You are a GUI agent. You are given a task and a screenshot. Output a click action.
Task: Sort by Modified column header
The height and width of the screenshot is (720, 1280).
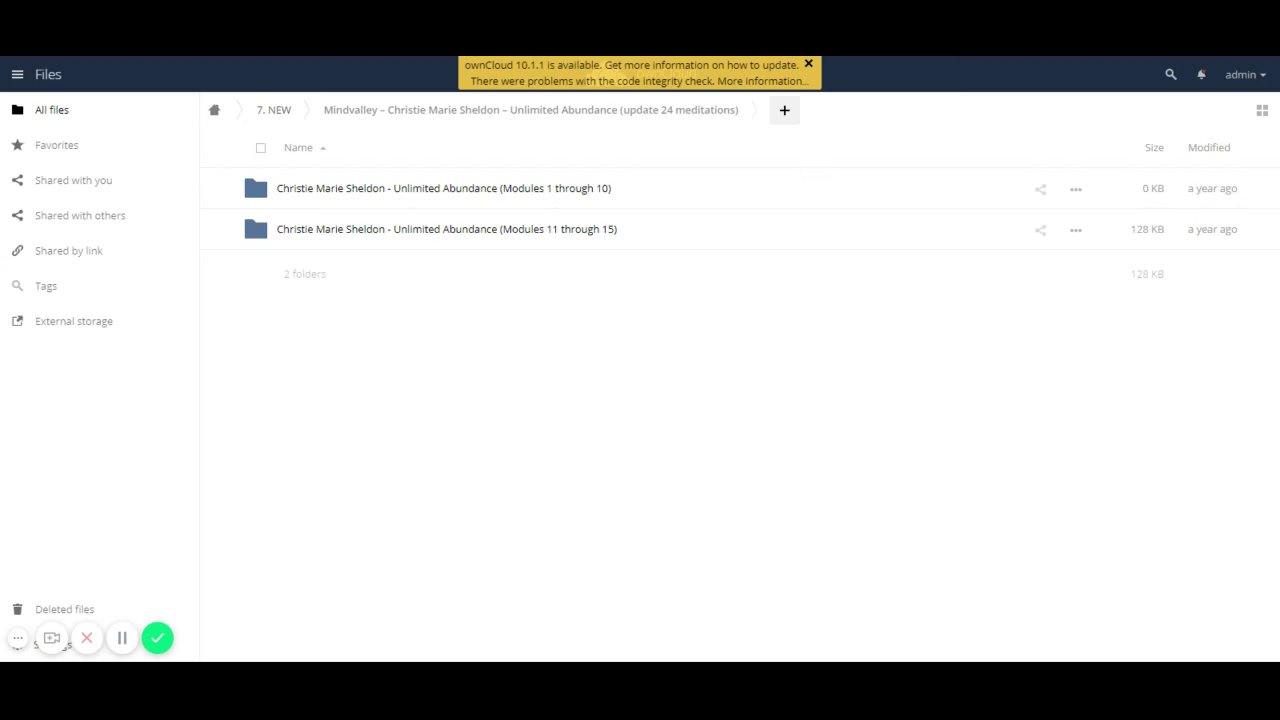[x=1209, y=148]
